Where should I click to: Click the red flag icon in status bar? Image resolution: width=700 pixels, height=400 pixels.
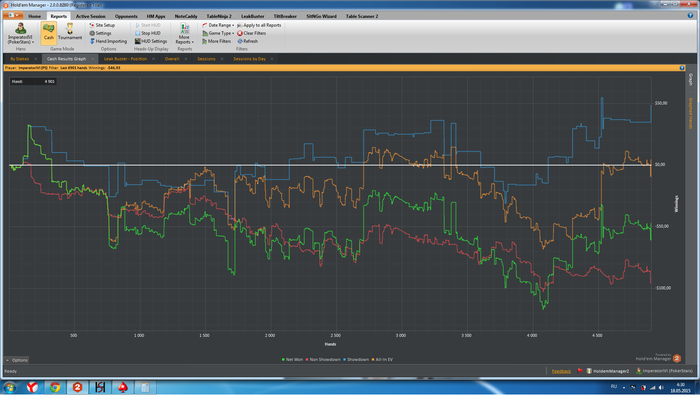580,371
